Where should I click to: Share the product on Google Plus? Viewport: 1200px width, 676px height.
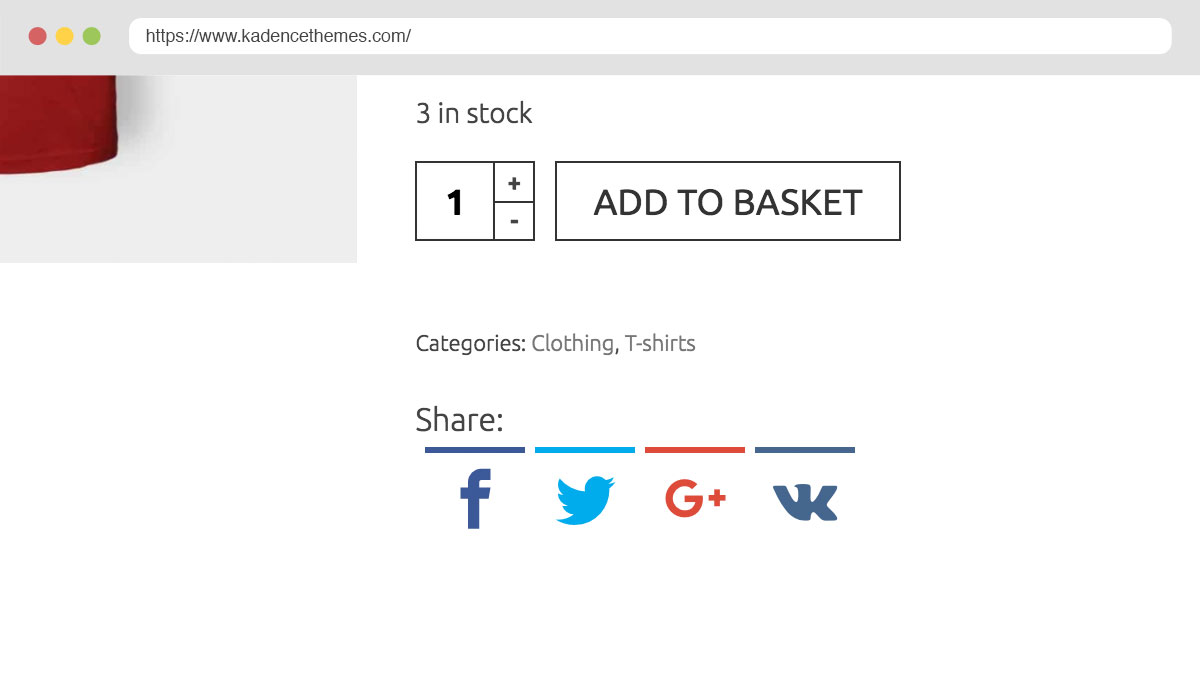695,499
